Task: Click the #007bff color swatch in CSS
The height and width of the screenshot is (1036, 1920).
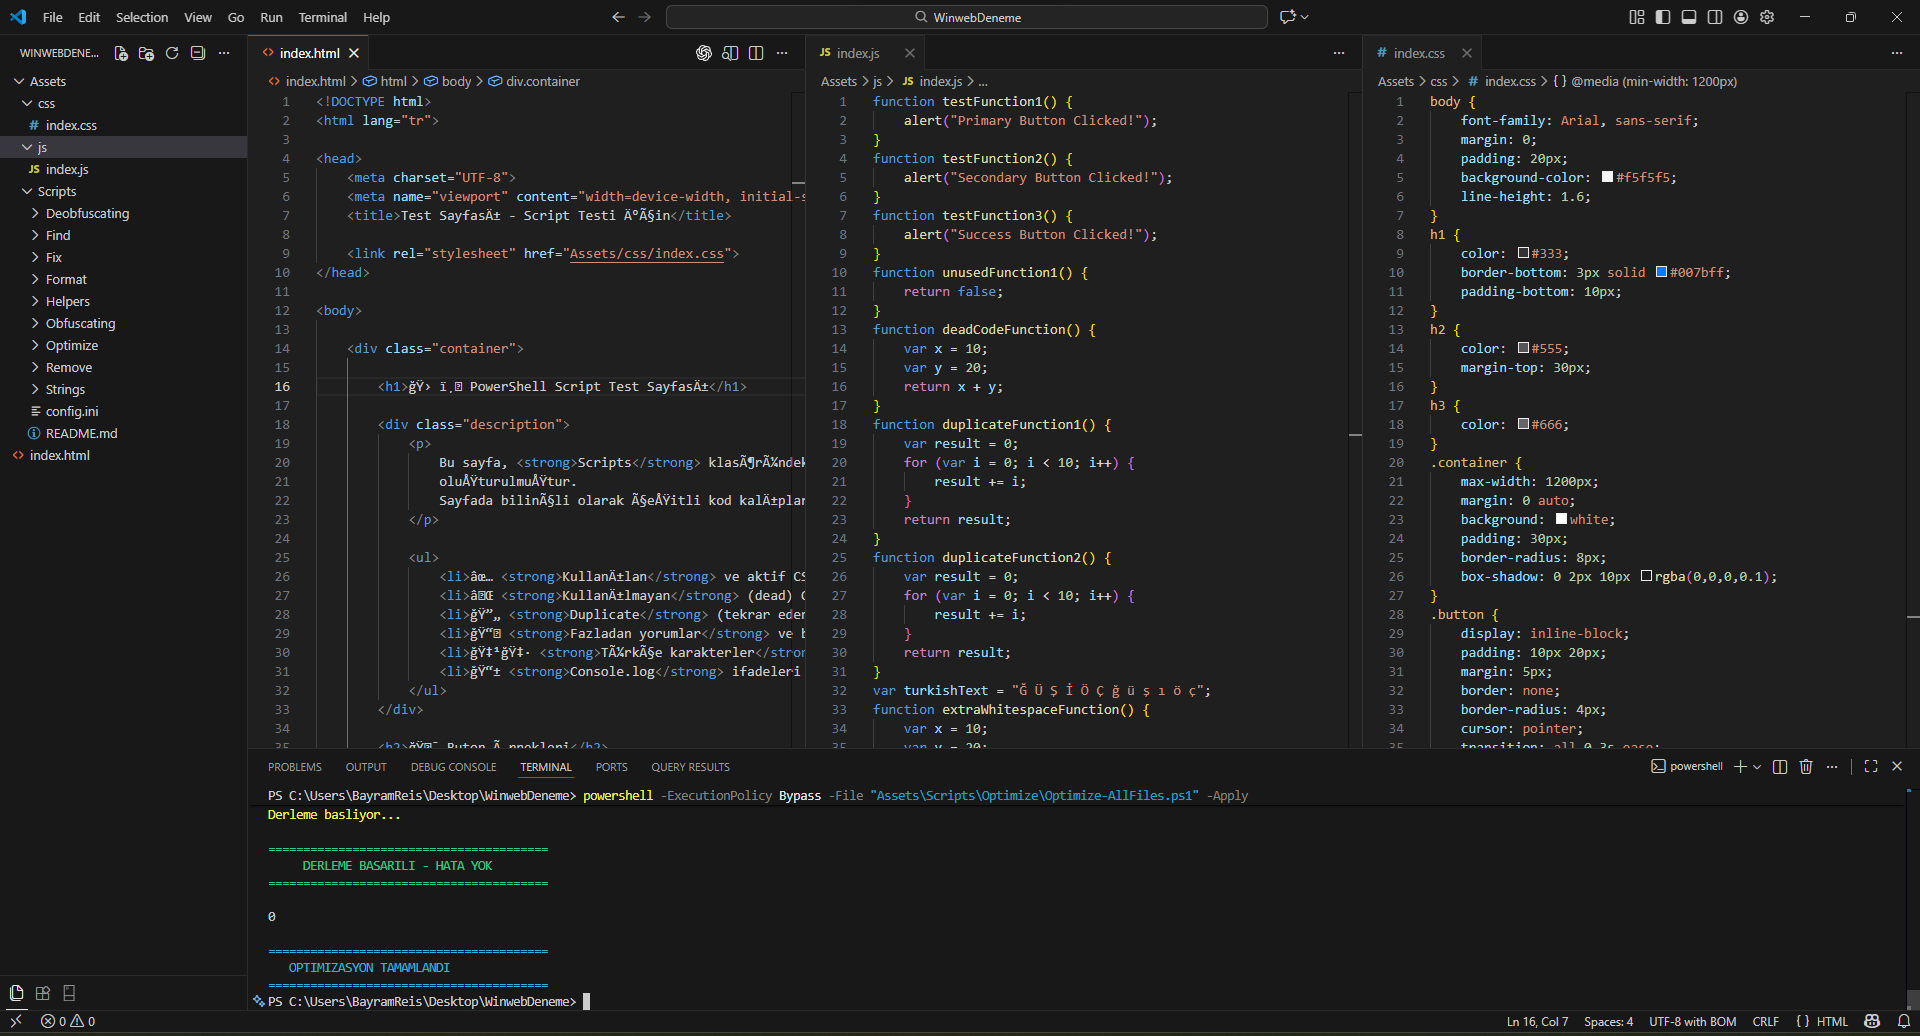Action: [1661, 272]
